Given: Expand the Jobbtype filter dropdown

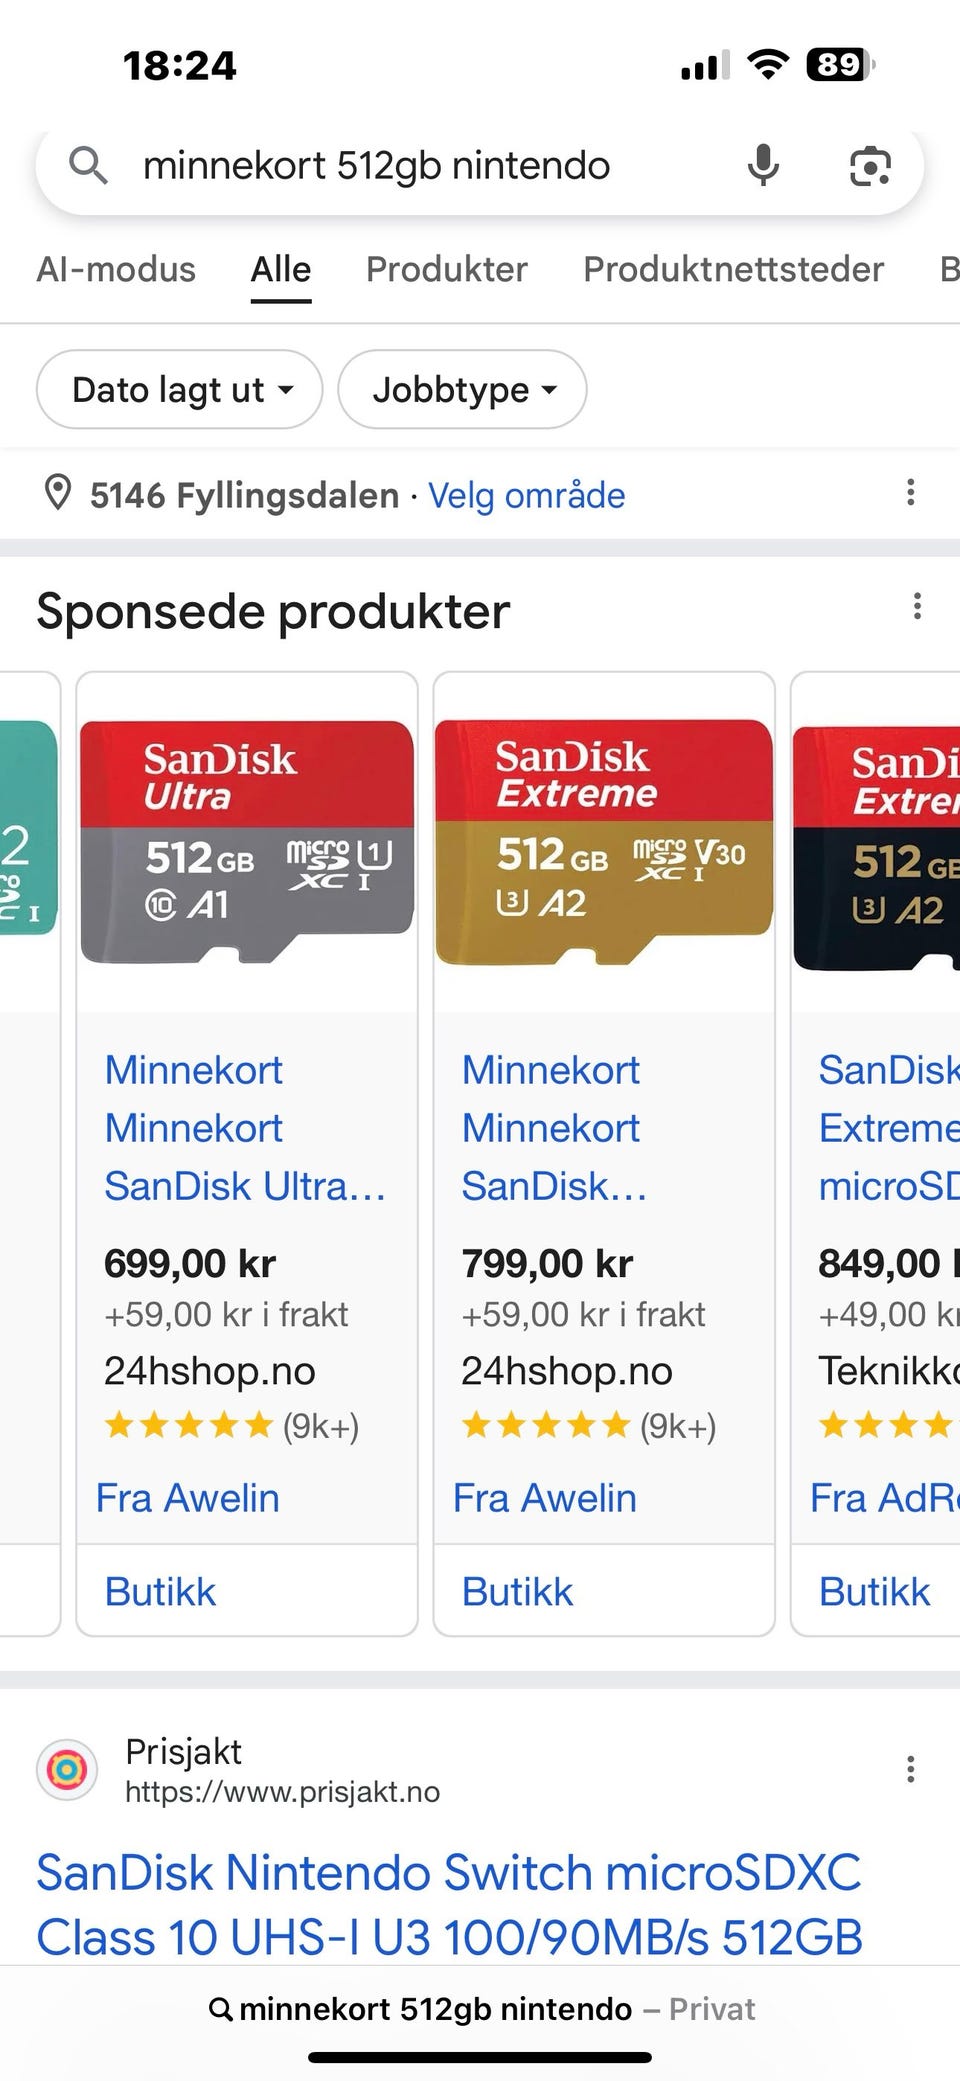Looking at the screenshot, I should pyautogui.click(x=462, y=389).
